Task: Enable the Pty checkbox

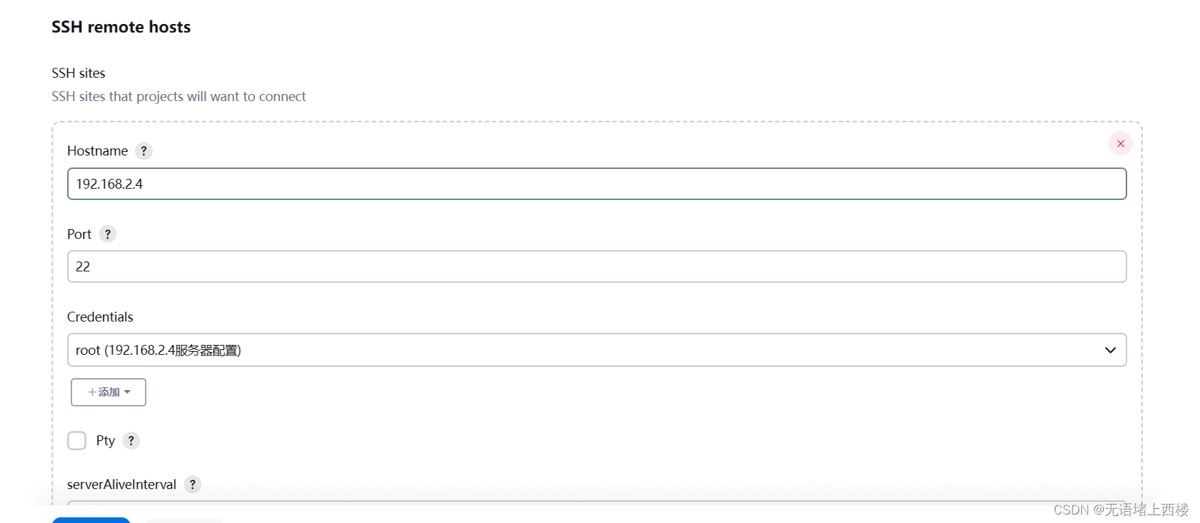Action: pos(77,441)
